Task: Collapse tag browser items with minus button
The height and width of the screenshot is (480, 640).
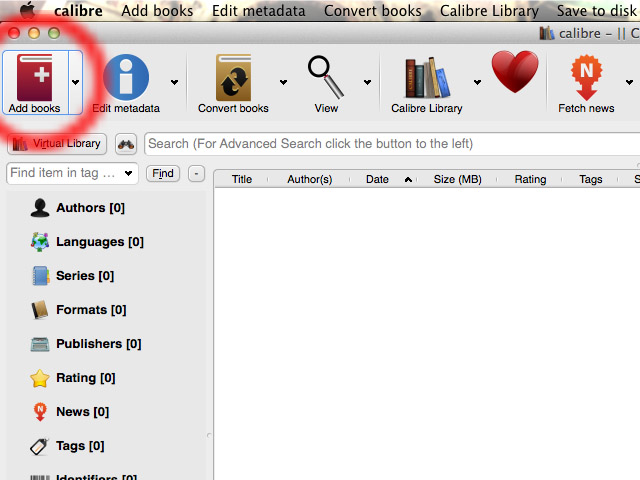Action: (x=196, y=173)
